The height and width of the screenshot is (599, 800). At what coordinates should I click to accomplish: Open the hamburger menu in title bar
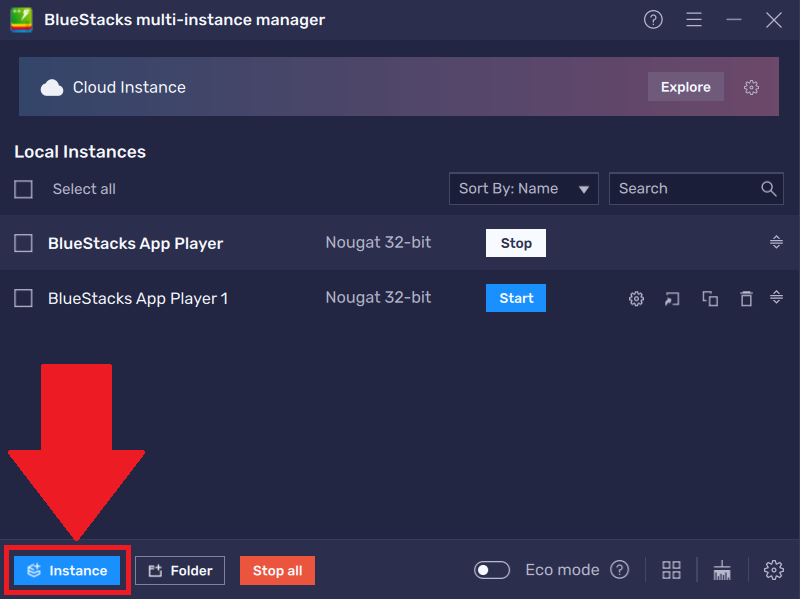[693, 20]
